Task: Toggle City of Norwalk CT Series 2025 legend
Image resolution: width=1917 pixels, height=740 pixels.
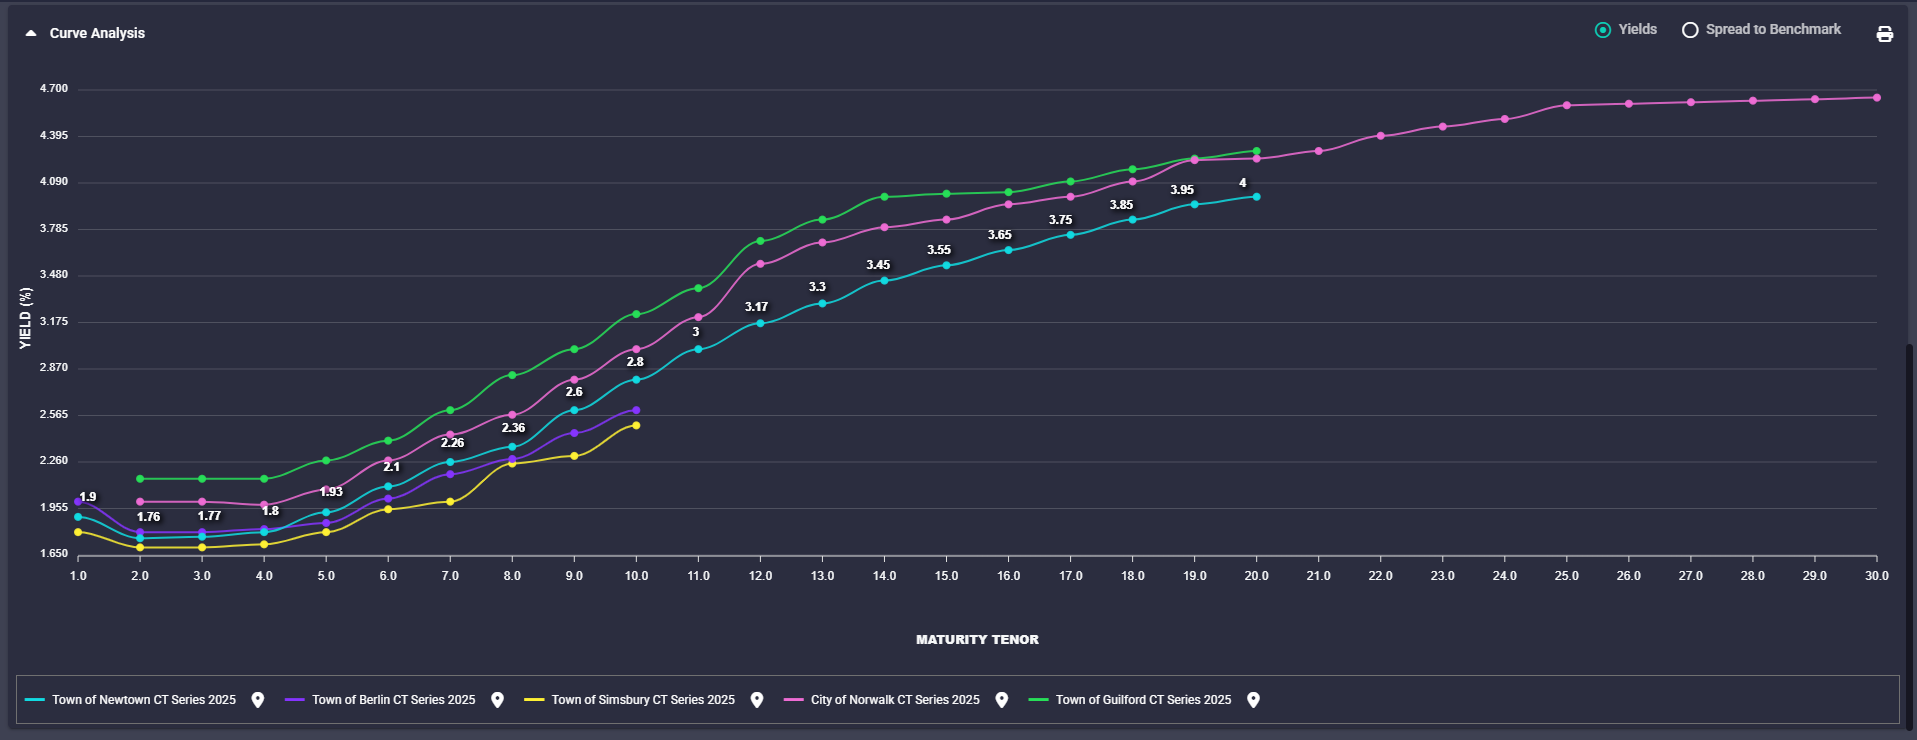Action: [894, 700]
